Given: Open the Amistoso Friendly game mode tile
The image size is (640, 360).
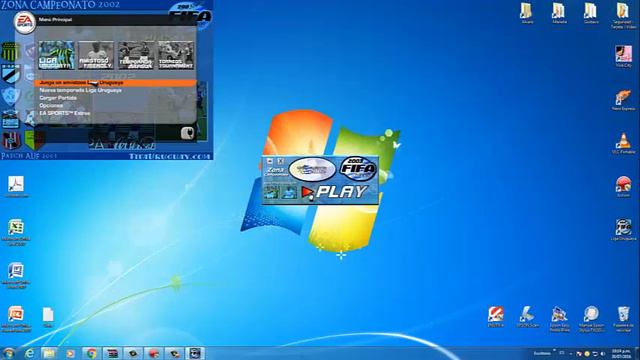Looking at the screenshot, I should [x=96, y=55].
